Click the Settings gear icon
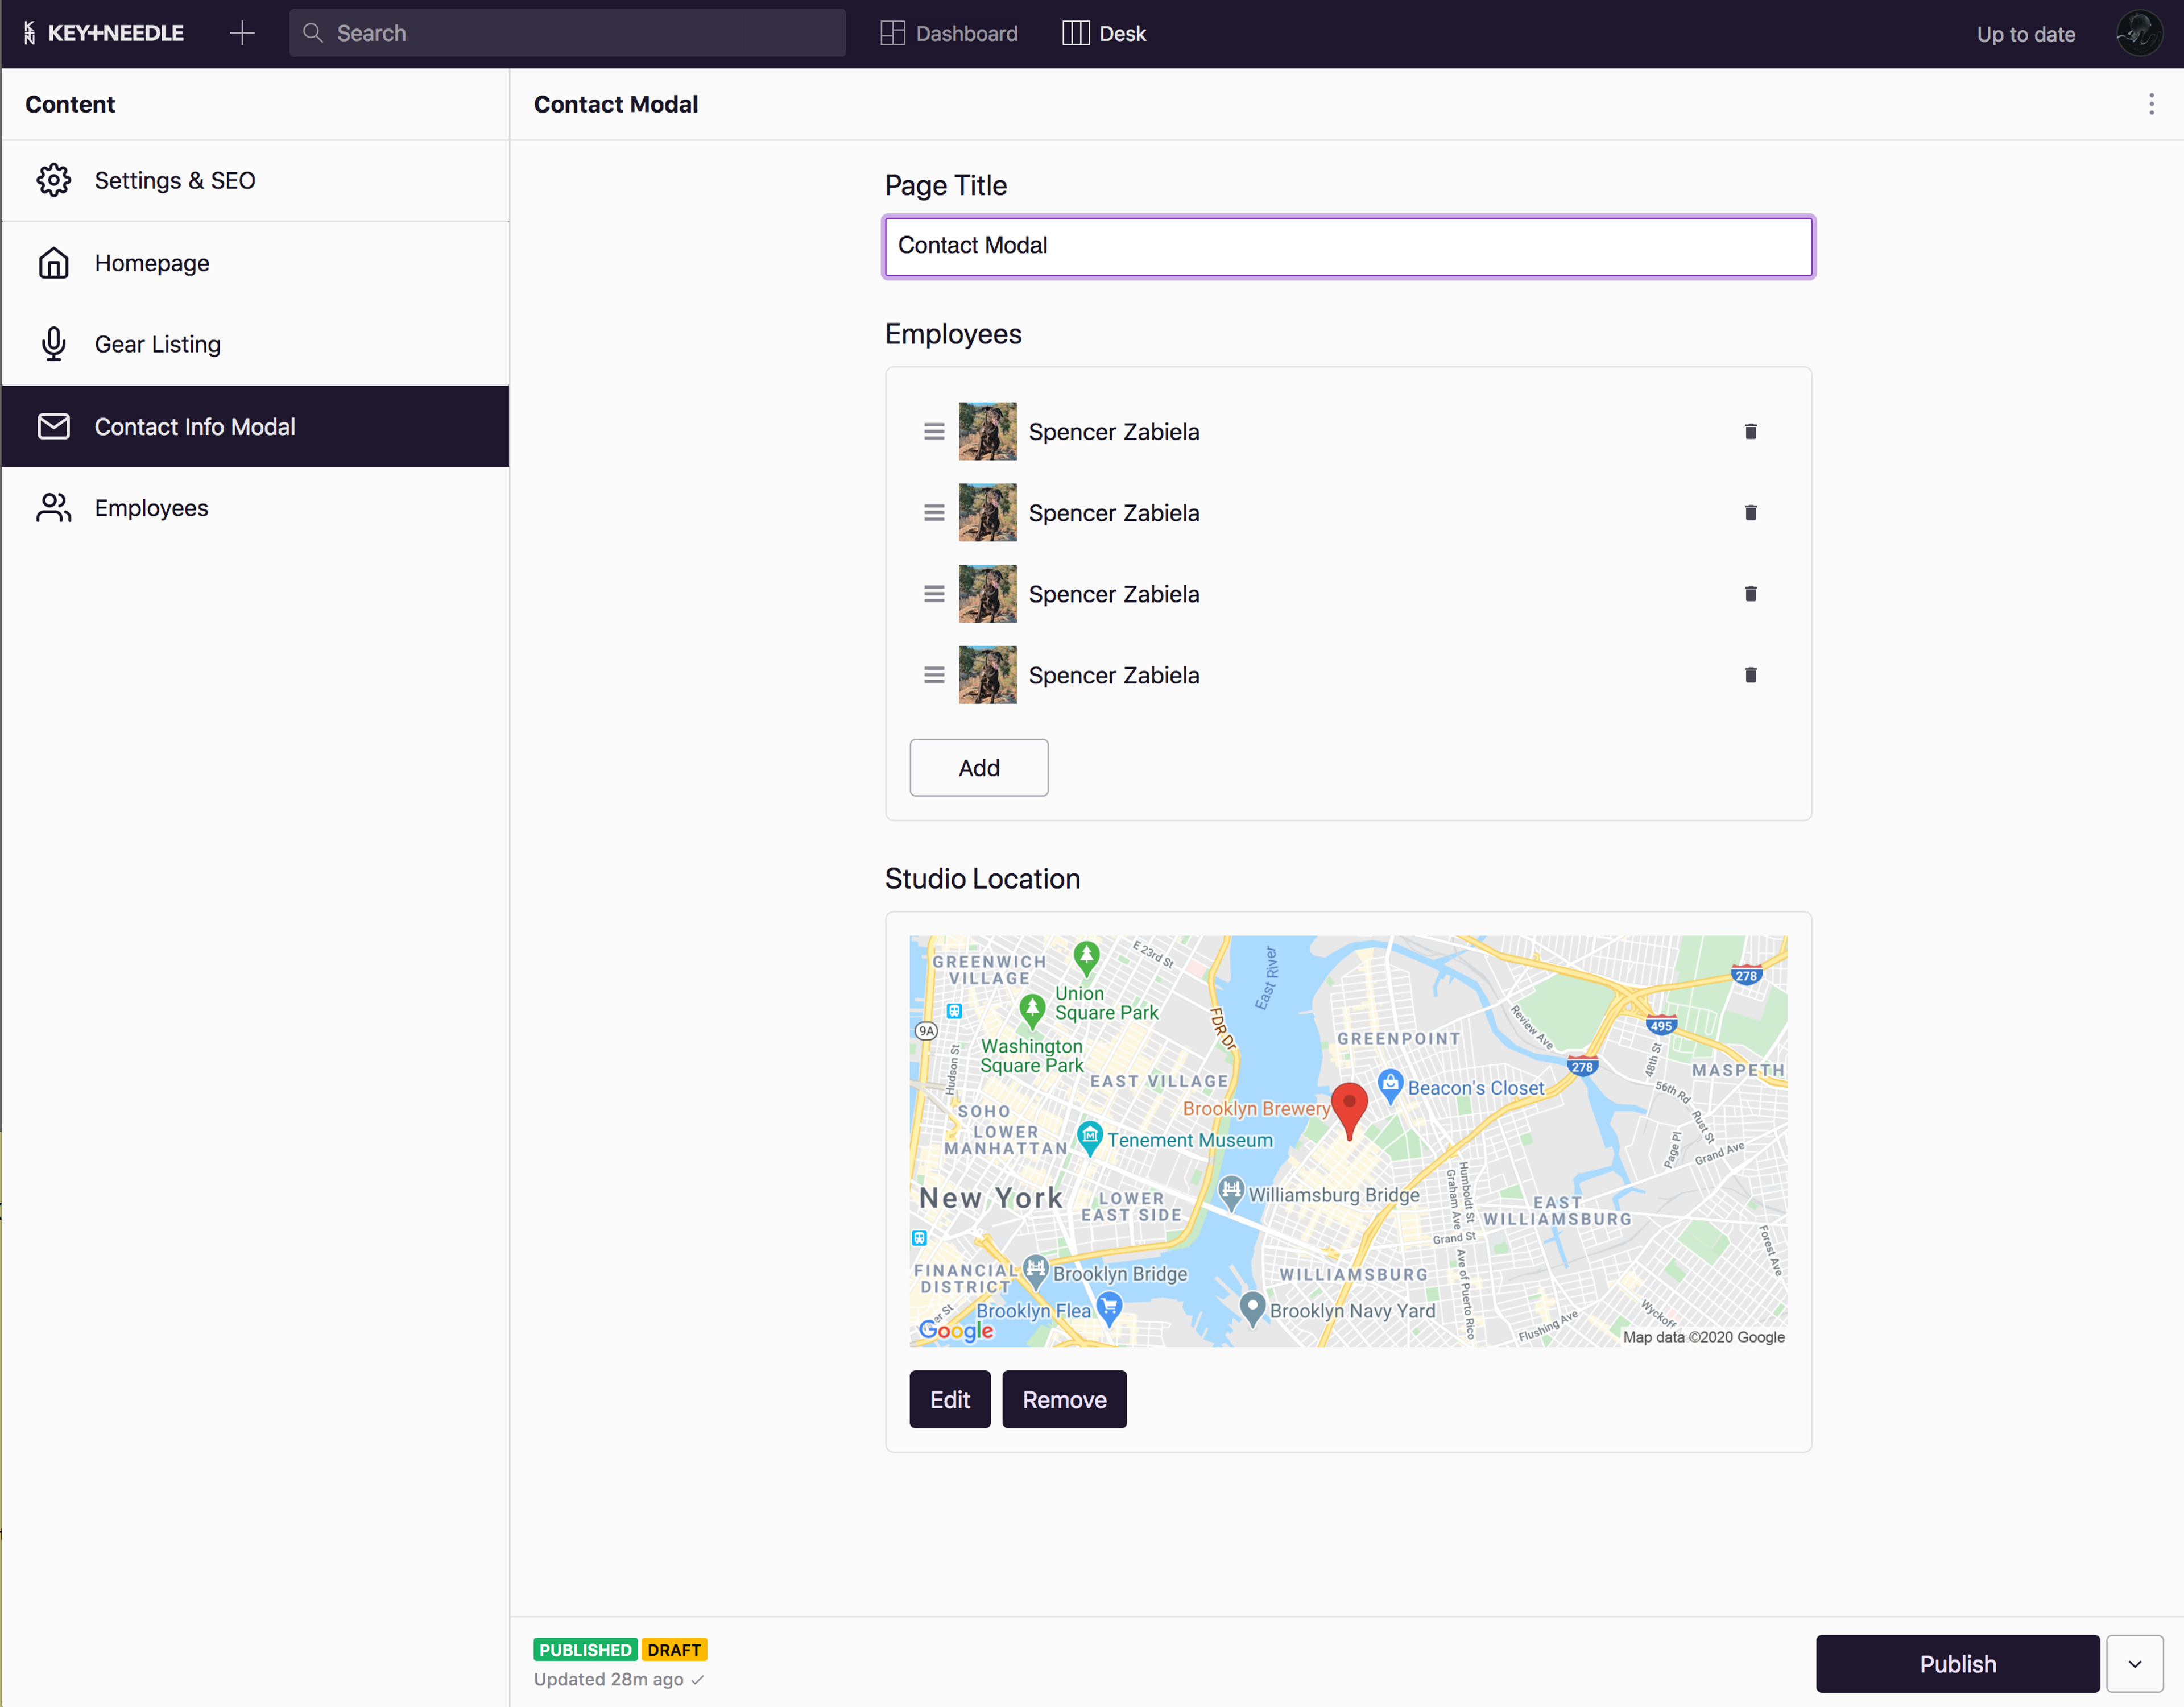This screenshot has width=2184, height=1707. pyautogui.click(x=54, y=180)
